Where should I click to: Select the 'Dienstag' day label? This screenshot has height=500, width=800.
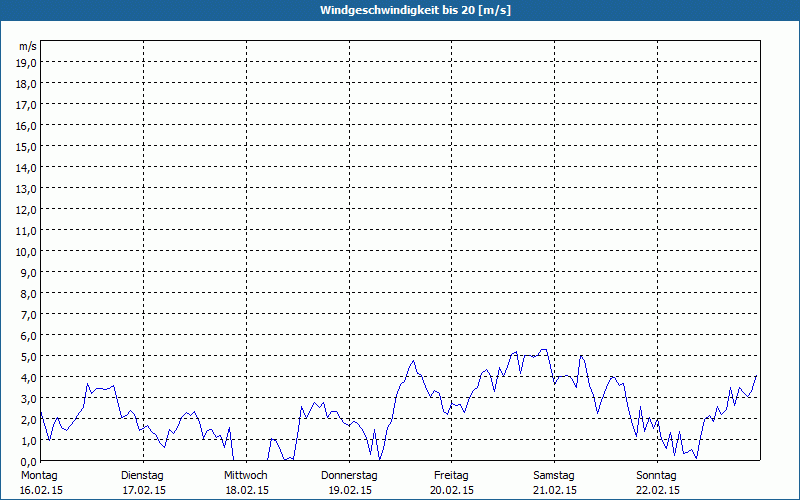click(142, 476)
